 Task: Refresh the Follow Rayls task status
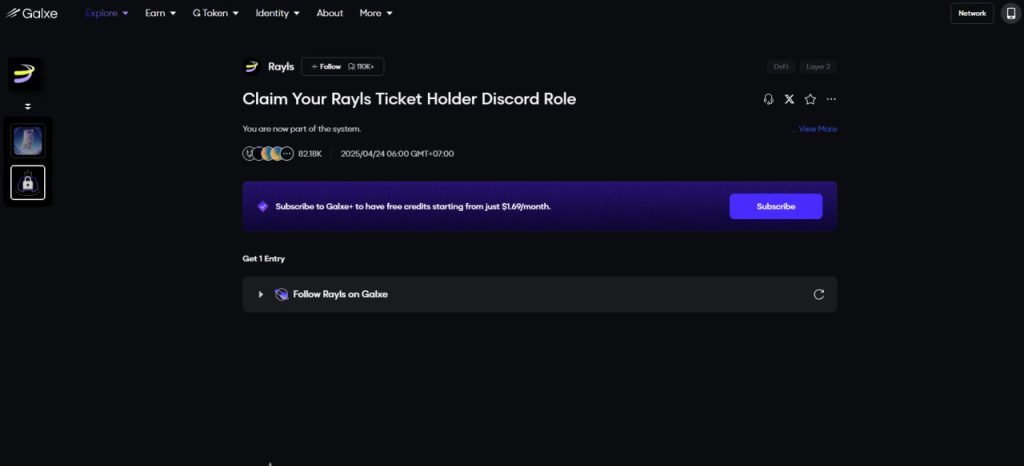819,295
